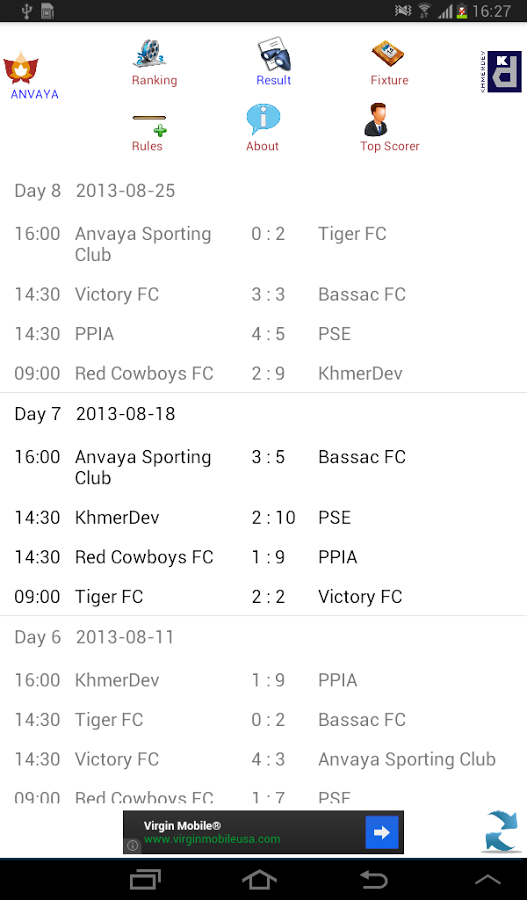Tap the Android home button
Viewport: 527px width, 900px height.
pos(259,879)
